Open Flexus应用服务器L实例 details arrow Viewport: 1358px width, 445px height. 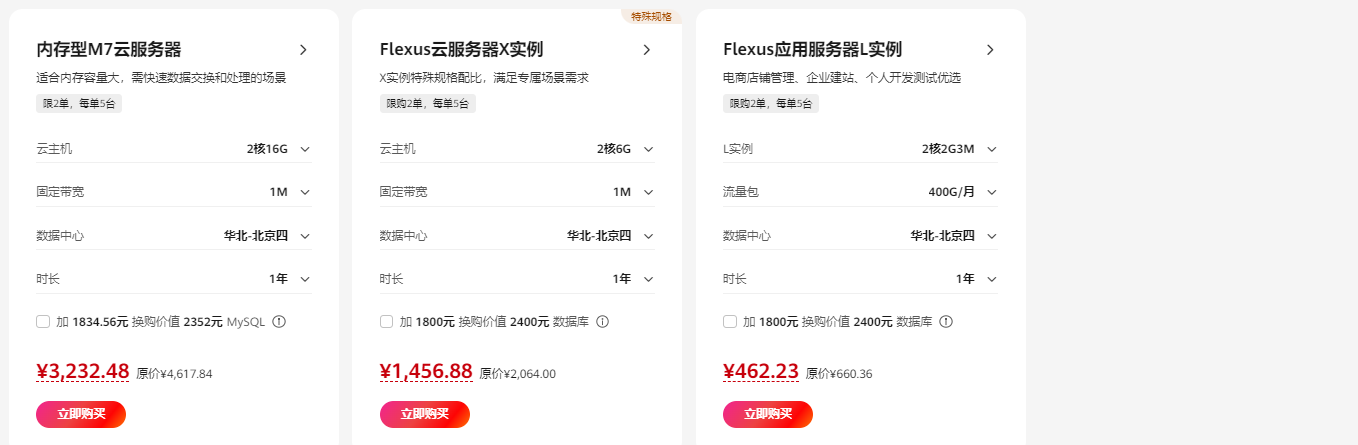point(990,50)
